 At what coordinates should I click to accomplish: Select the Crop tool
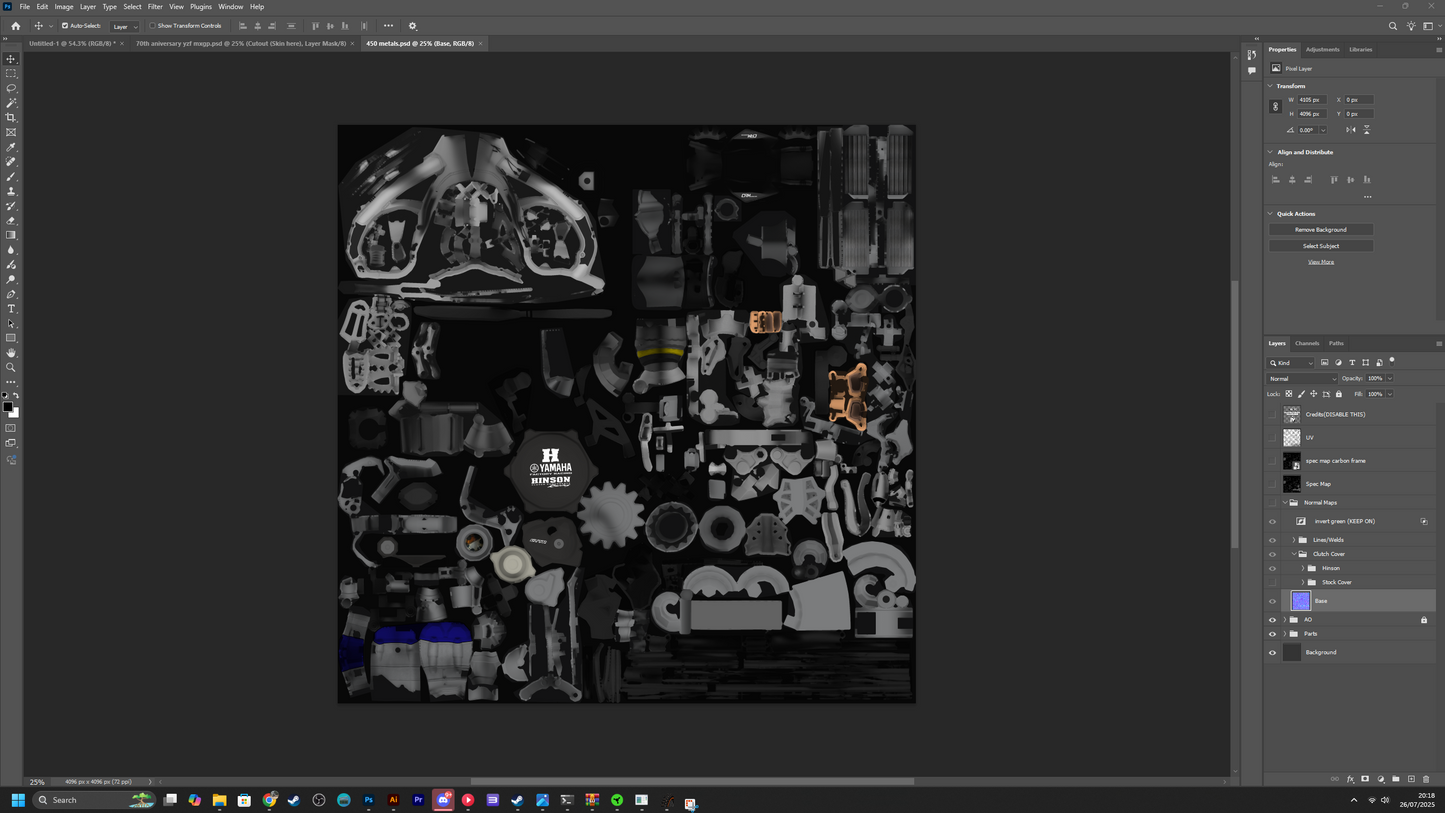coord(11,118)
